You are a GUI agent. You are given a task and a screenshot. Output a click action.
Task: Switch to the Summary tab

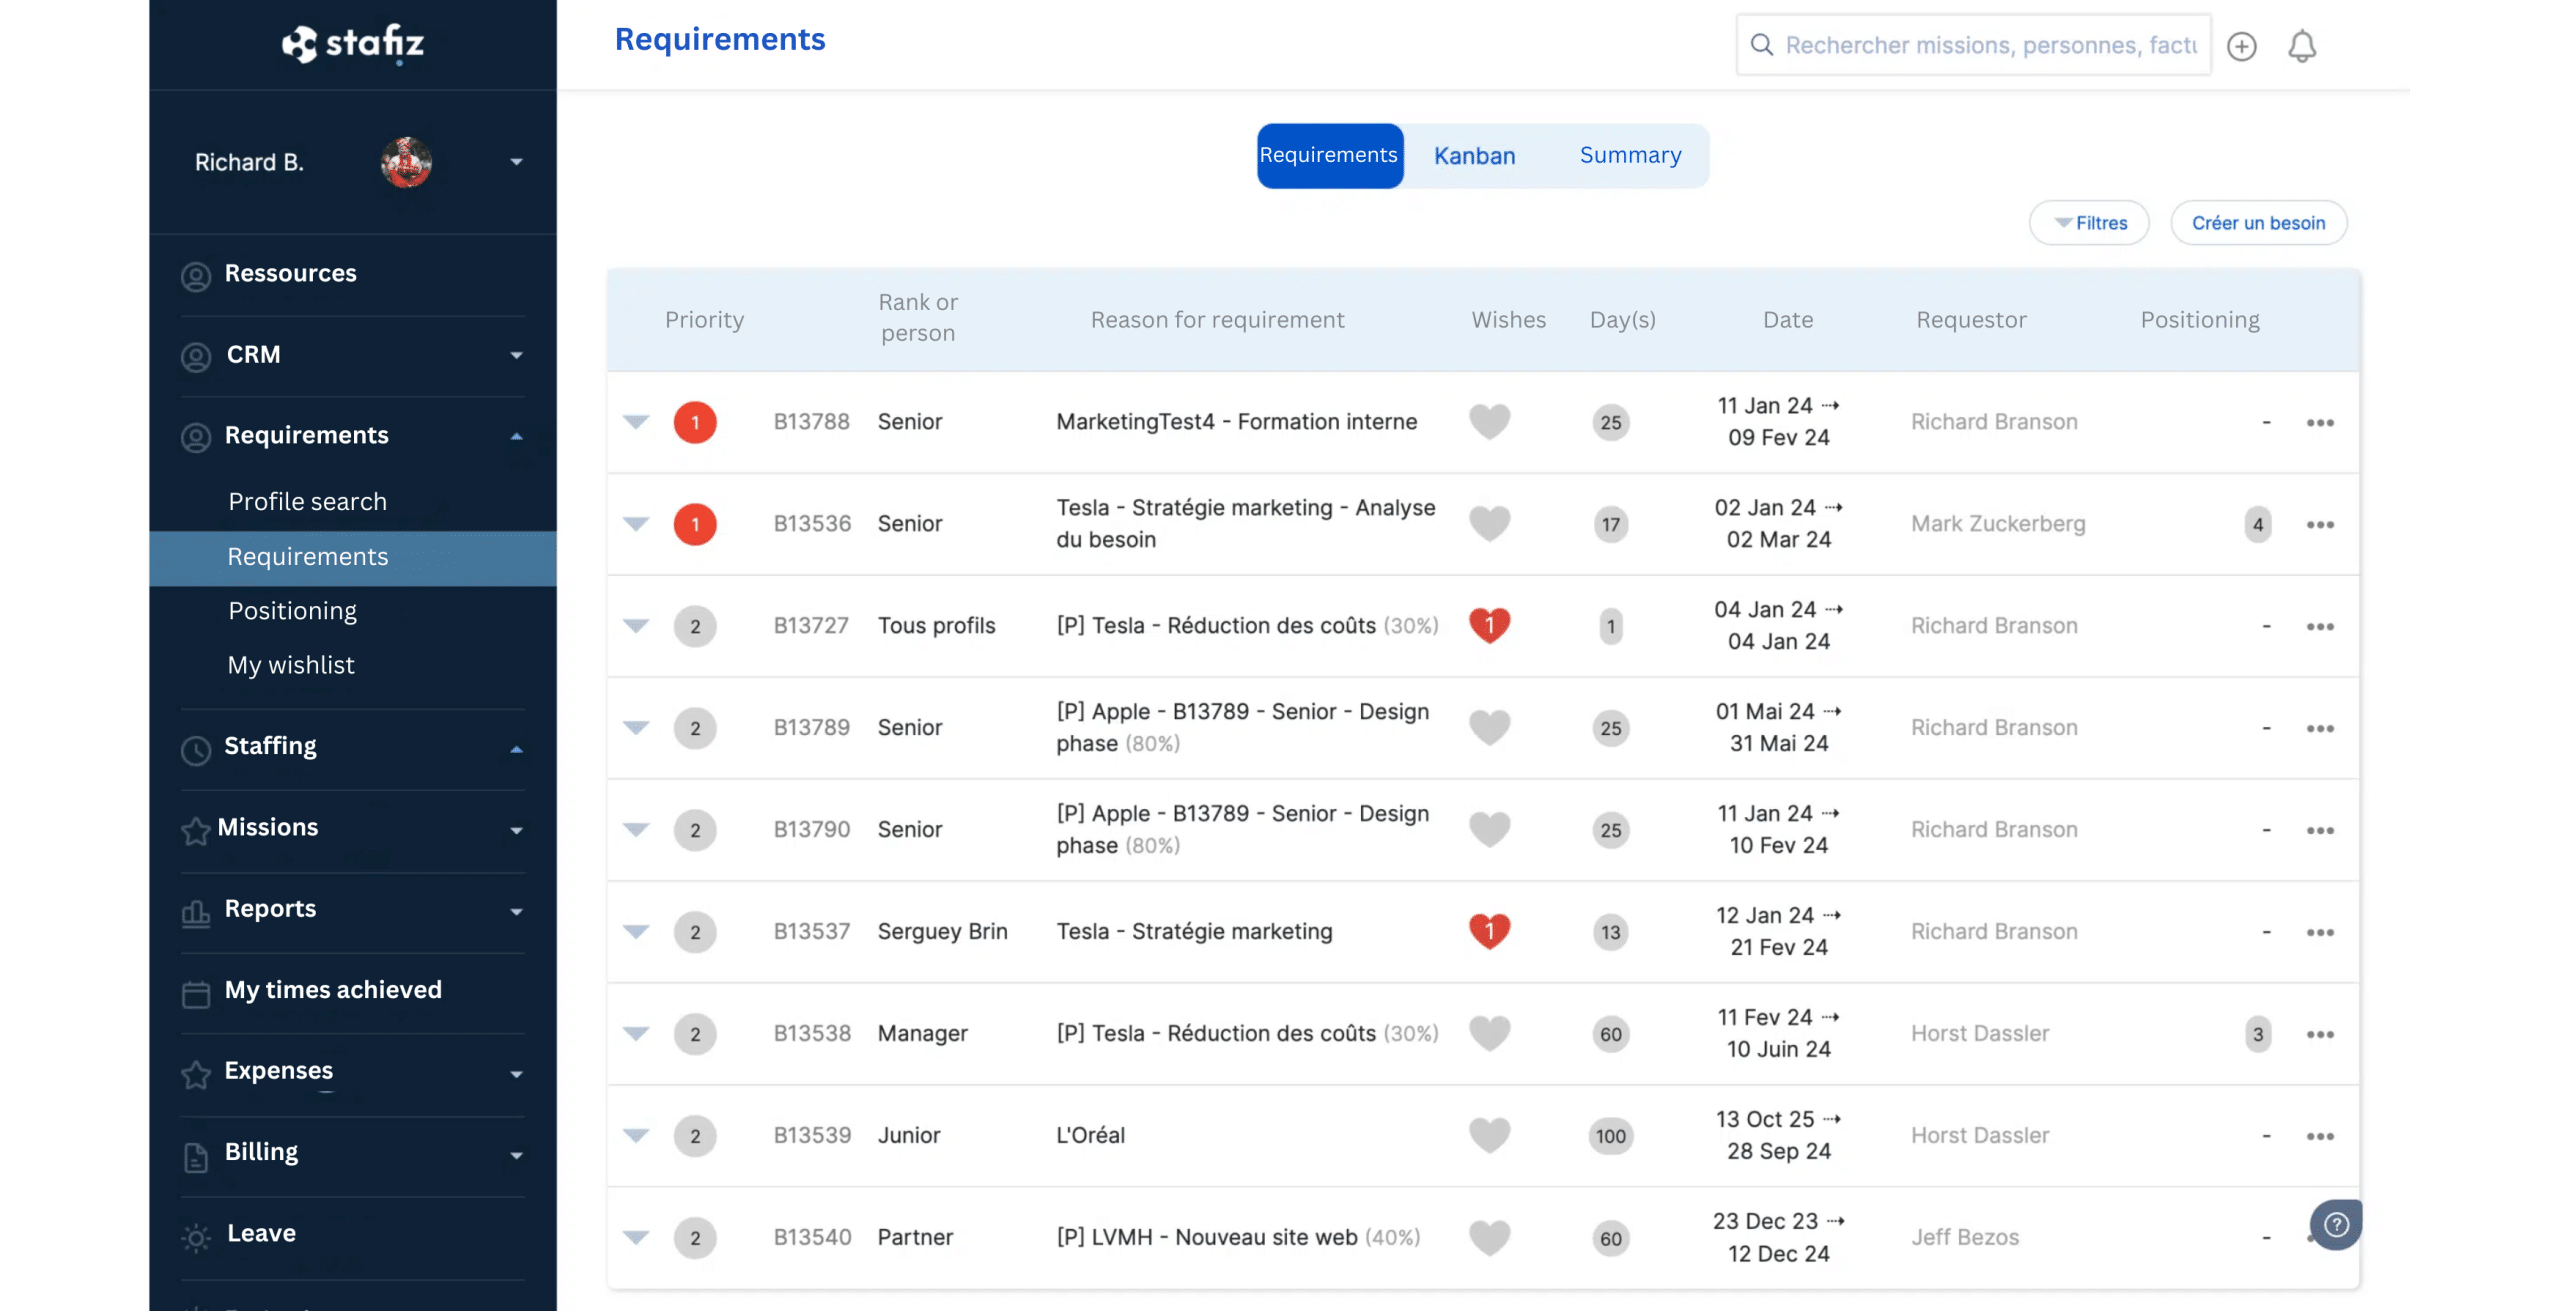[1630, 154]
